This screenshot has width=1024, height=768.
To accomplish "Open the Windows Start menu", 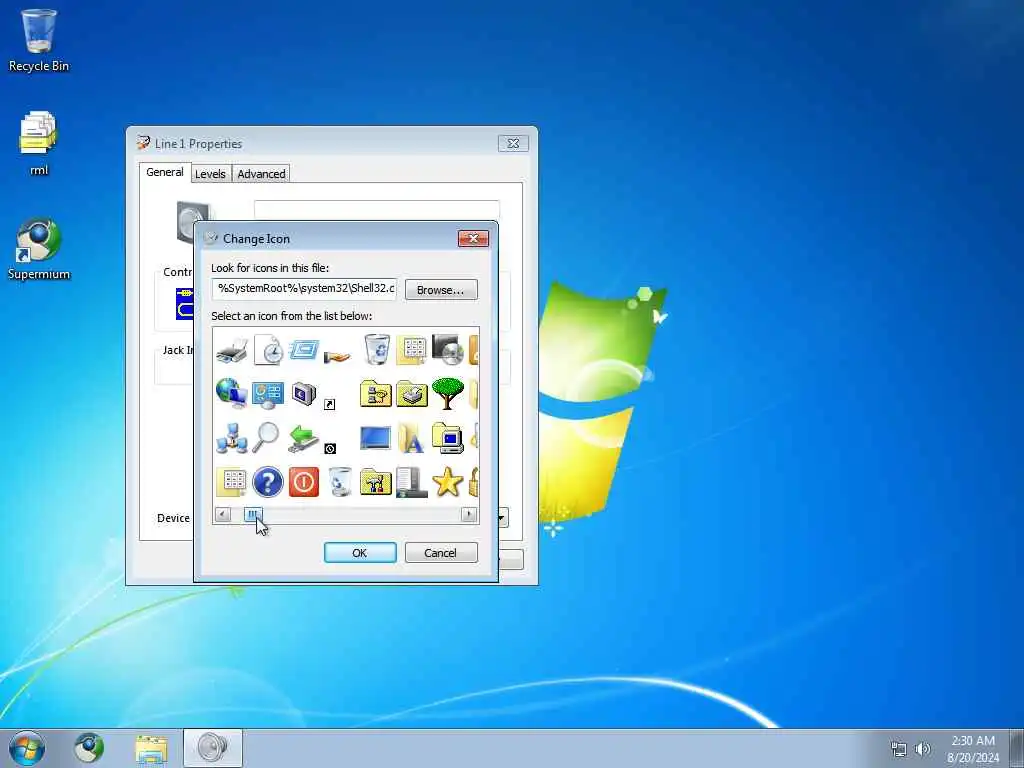I will tap(27, 748).
